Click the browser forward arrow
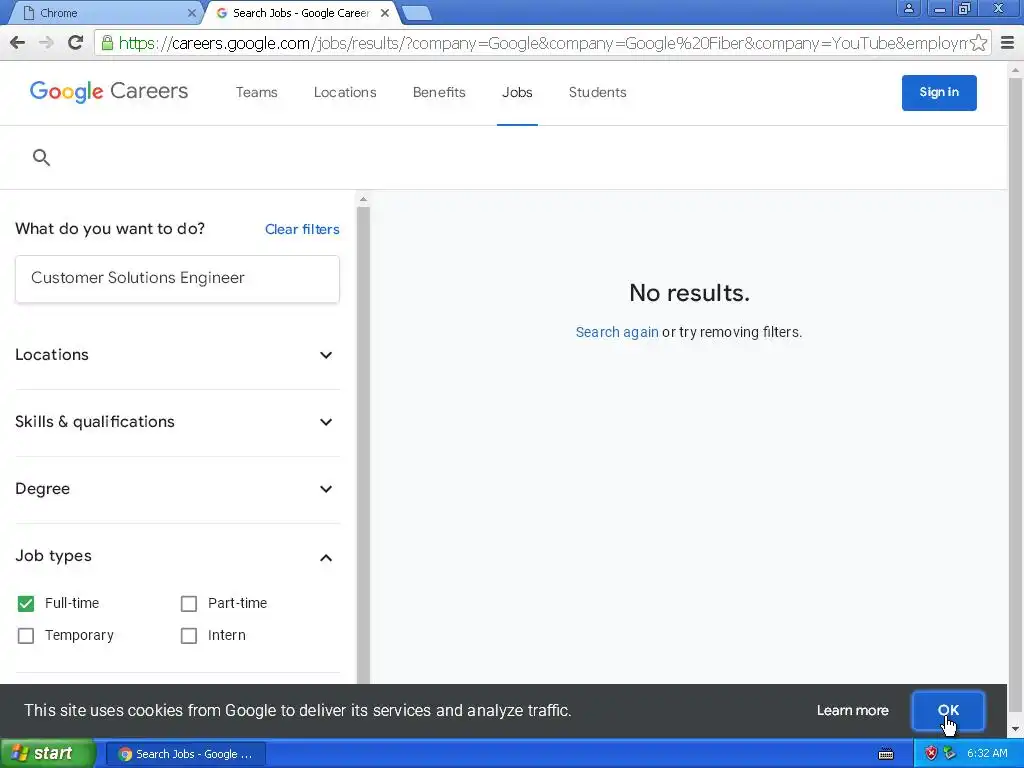 (46, 43)
